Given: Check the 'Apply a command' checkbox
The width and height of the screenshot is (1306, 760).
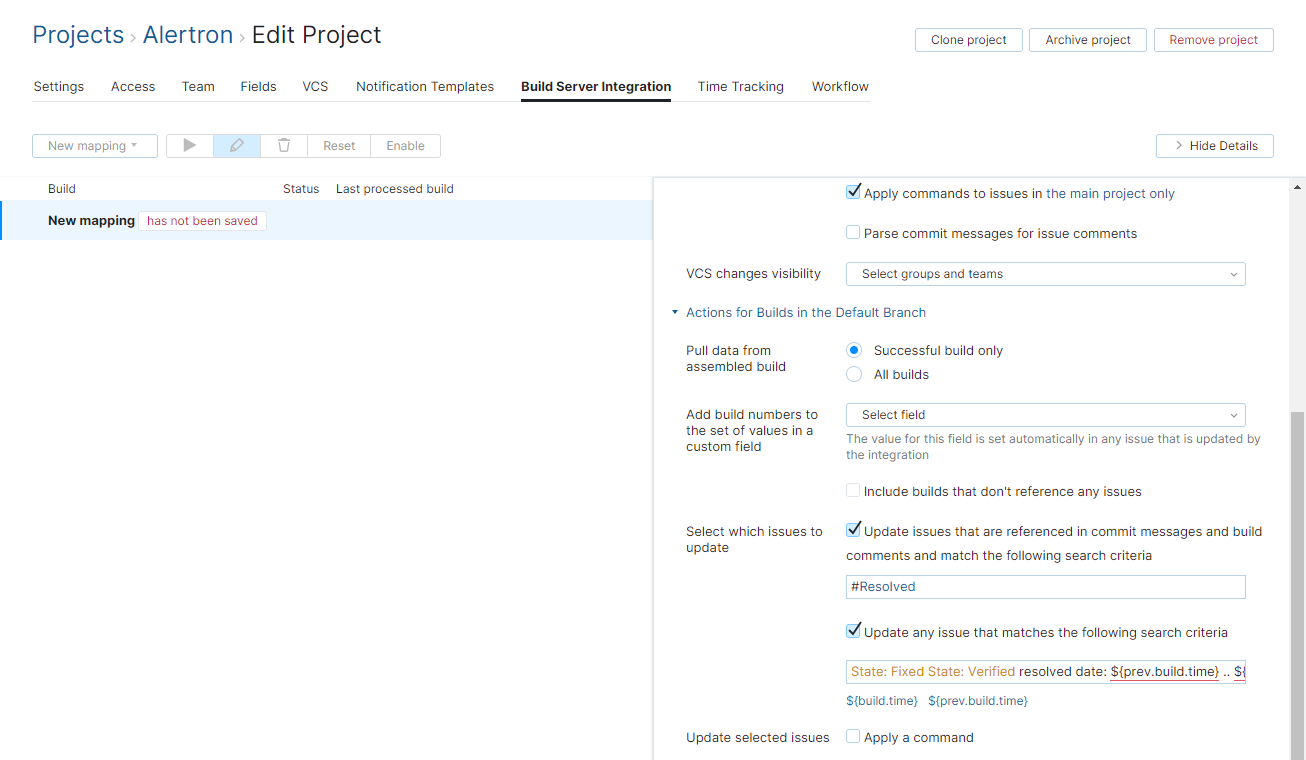Looking at the screenshot, I should tap(853, 737).
